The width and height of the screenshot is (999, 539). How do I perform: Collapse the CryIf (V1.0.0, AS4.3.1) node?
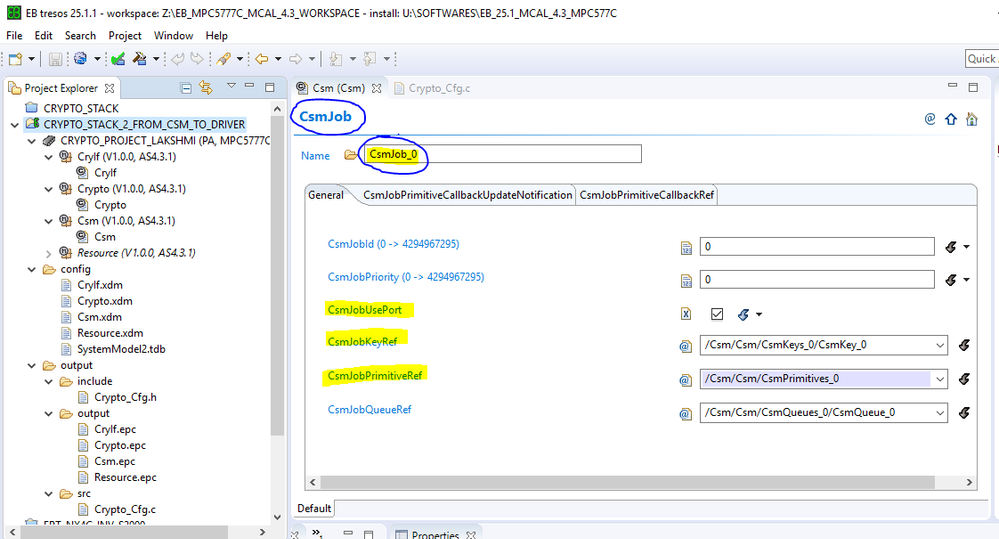(x=48, y=157)
